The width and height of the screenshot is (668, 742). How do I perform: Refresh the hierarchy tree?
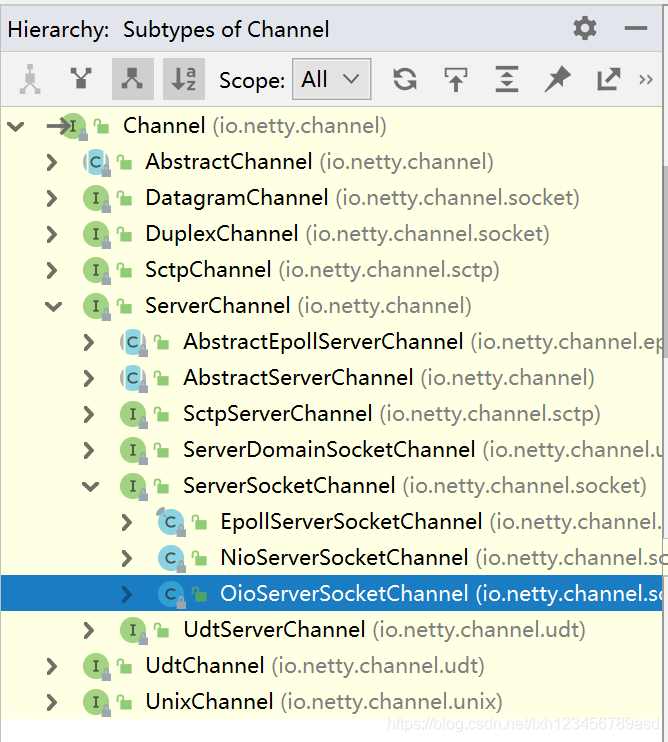click(405, 79)
